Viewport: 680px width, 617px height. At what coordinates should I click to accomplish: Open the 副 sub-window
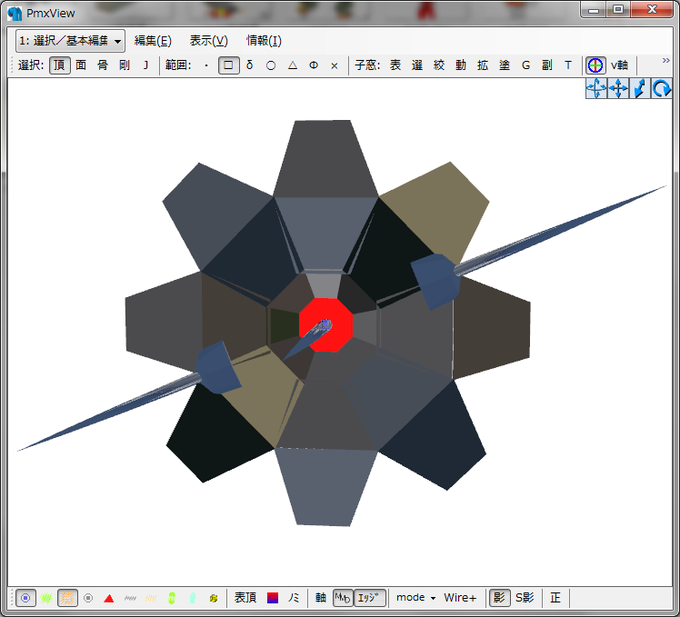point(547,65)
